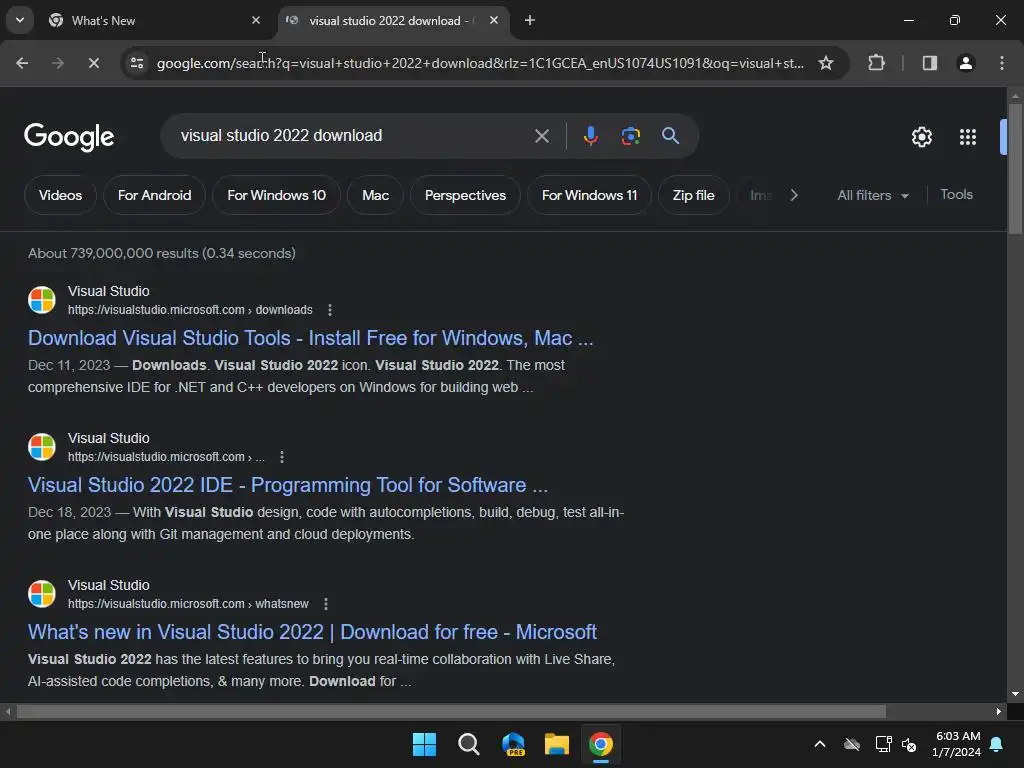Click the scroll down arrow
1024x768 pixels.
tap(1015, 694)
